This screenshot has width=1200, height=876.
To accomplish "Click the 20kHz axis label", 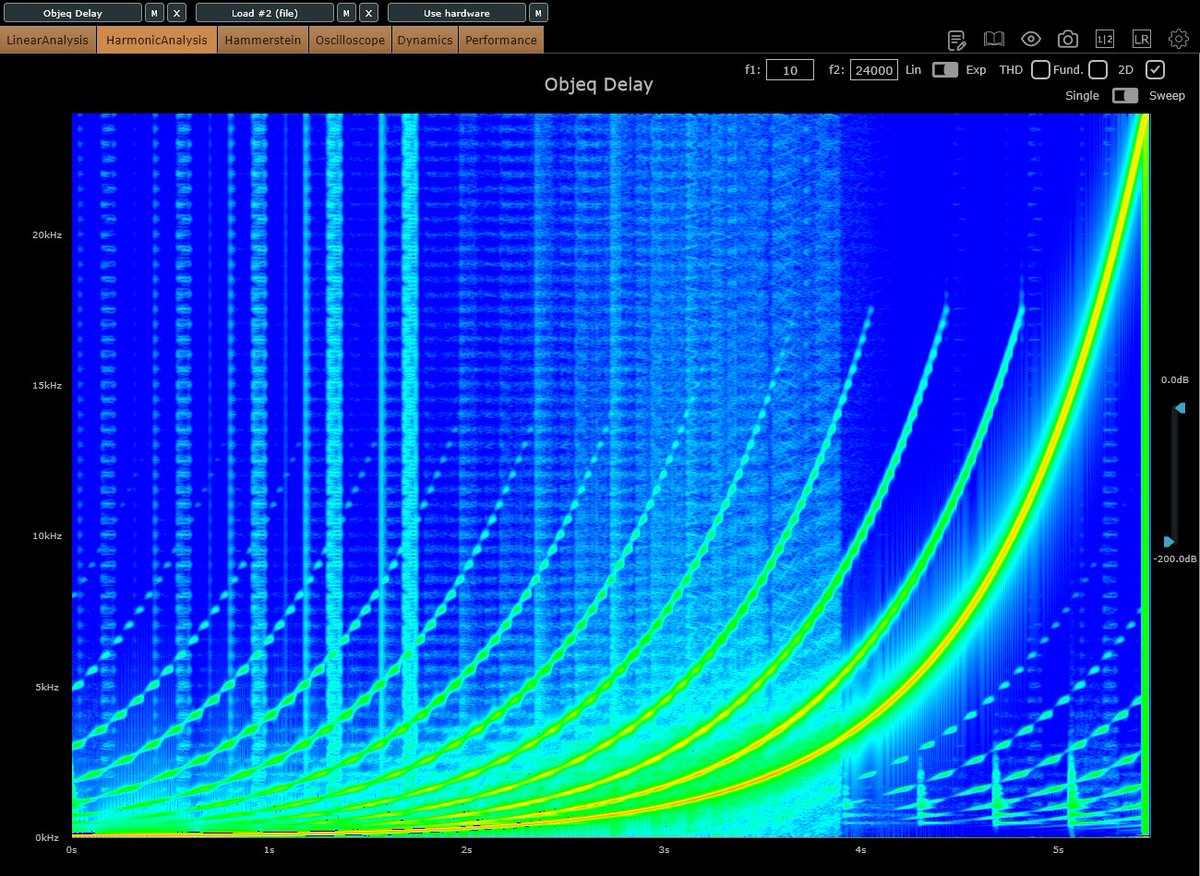I will [x=48, y=235].
